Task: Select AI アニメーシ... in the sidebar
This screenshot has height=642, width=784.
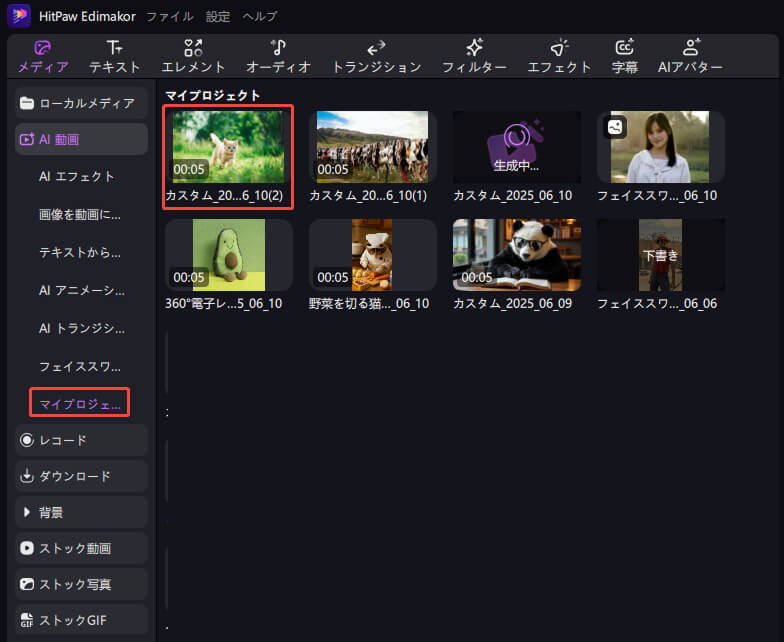Action: point(82,290)
